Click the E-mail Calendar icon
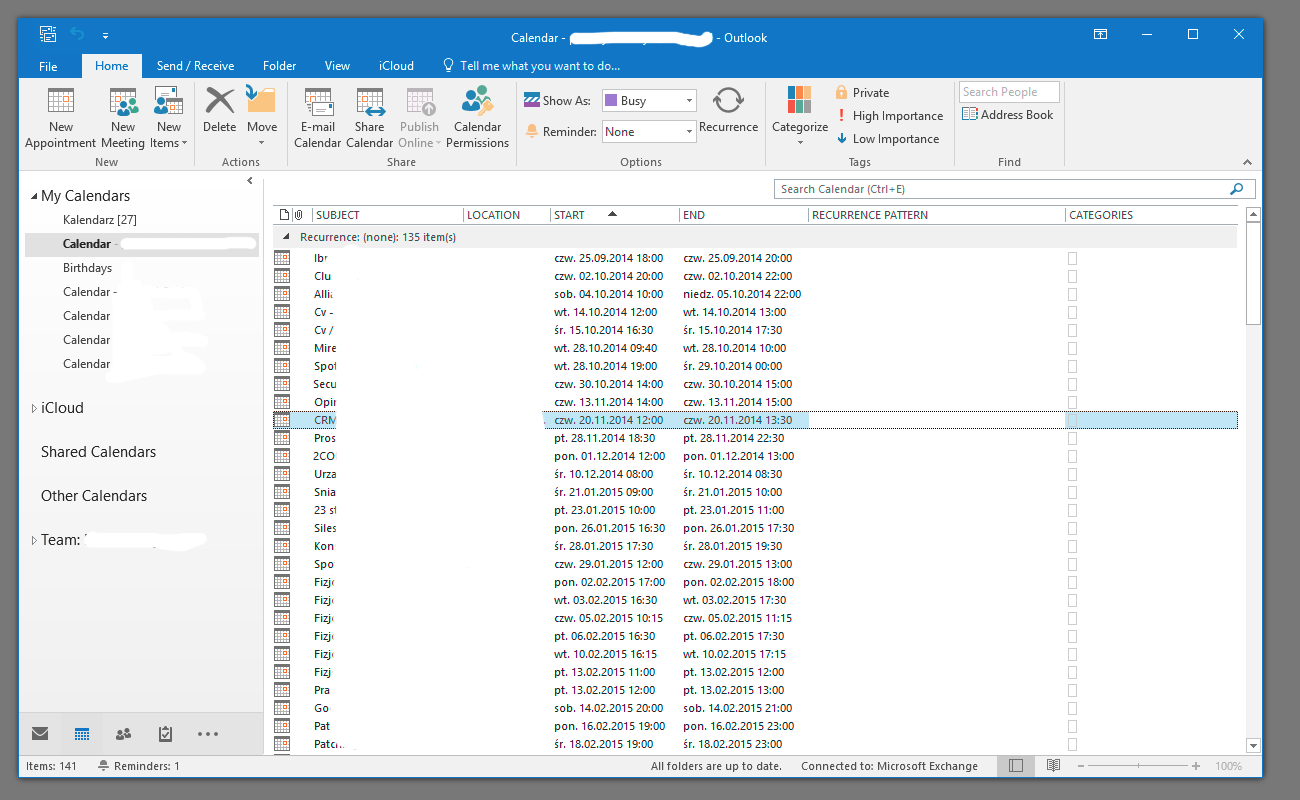Screen dimensions: 1300x800 (x=318, y=103)
